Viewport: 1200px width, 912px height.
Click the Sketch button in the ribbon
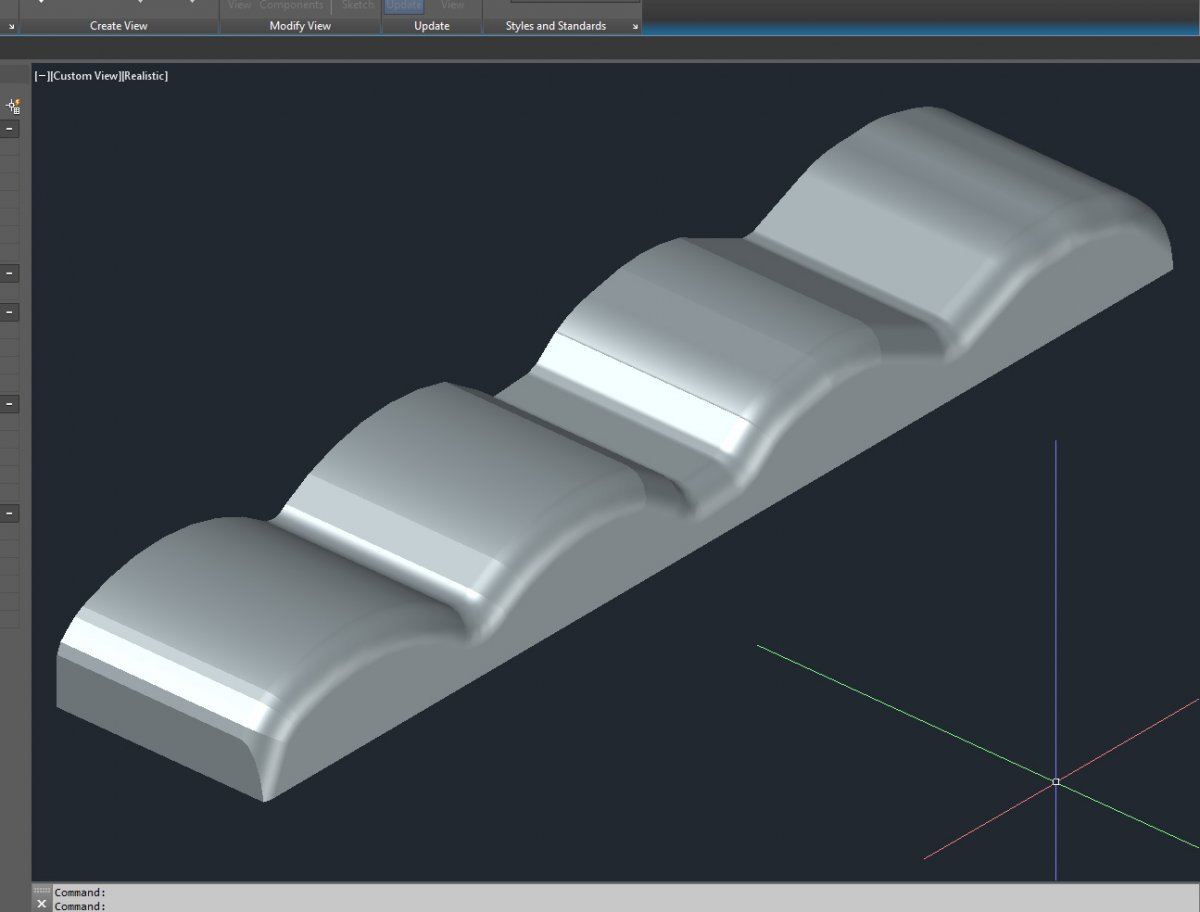pos(357,5)
